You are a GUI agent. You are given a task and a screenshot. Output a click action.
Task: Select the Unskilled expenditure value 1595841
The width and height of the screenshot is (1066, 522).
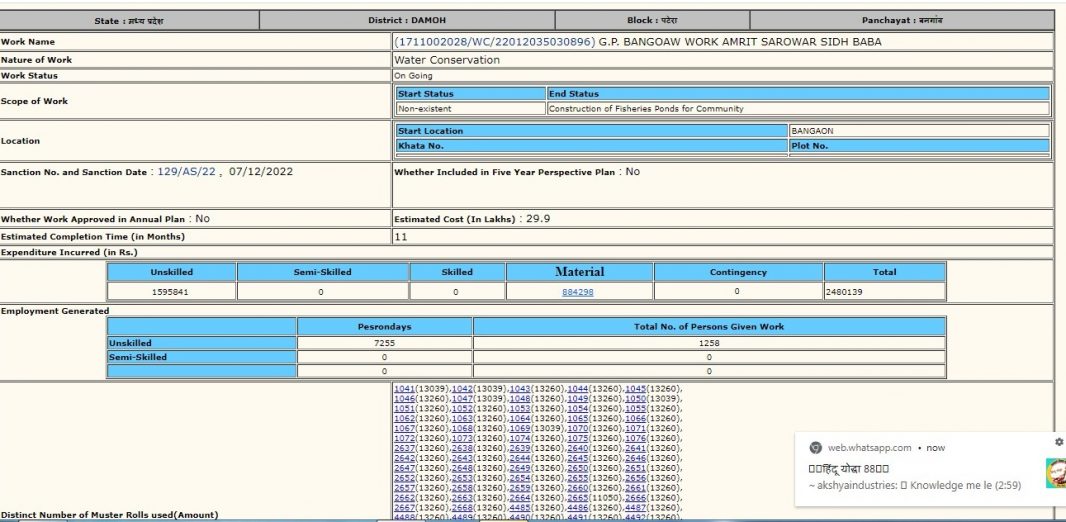pyautogui.click(x=171, y=292)
